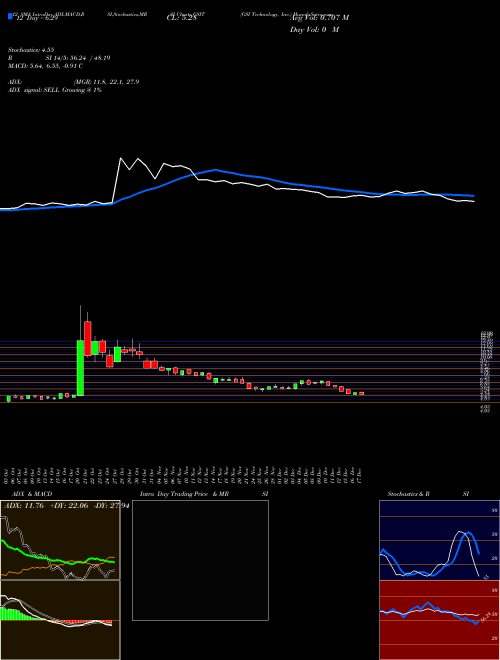Click the blue SMA legend square
This screenshot has width=500, height=660.
coord(10,17)
